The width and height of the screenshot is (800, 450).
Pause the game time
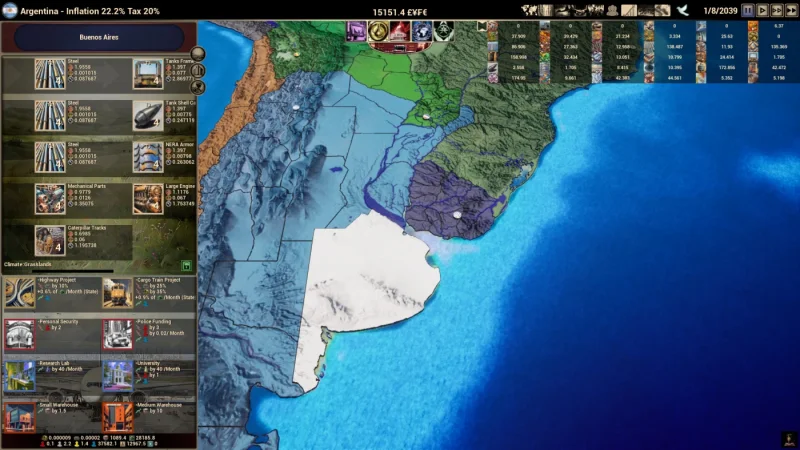pos(748,10)
